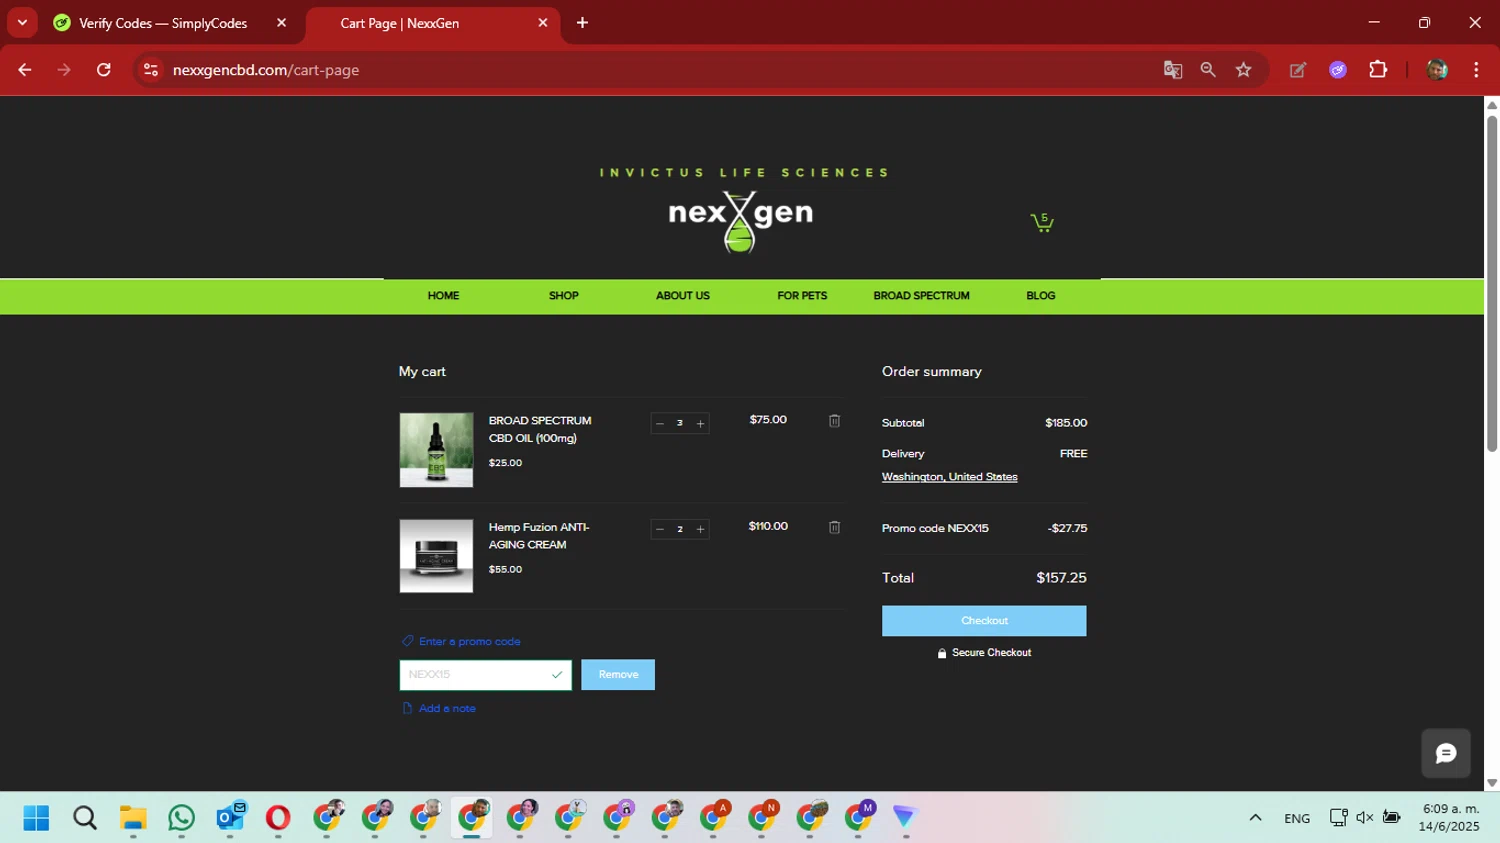The image size is (1500, 843).
Task: Click the Promo code NEXX15 line
Action: [x=984, y=529]
